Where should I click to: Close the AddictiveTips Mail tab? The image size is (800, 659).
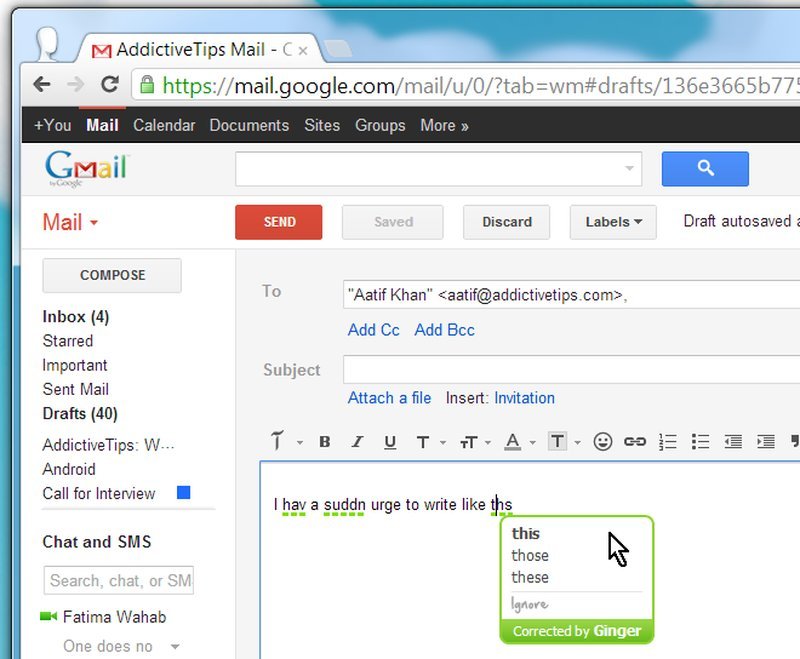[303, 51]
